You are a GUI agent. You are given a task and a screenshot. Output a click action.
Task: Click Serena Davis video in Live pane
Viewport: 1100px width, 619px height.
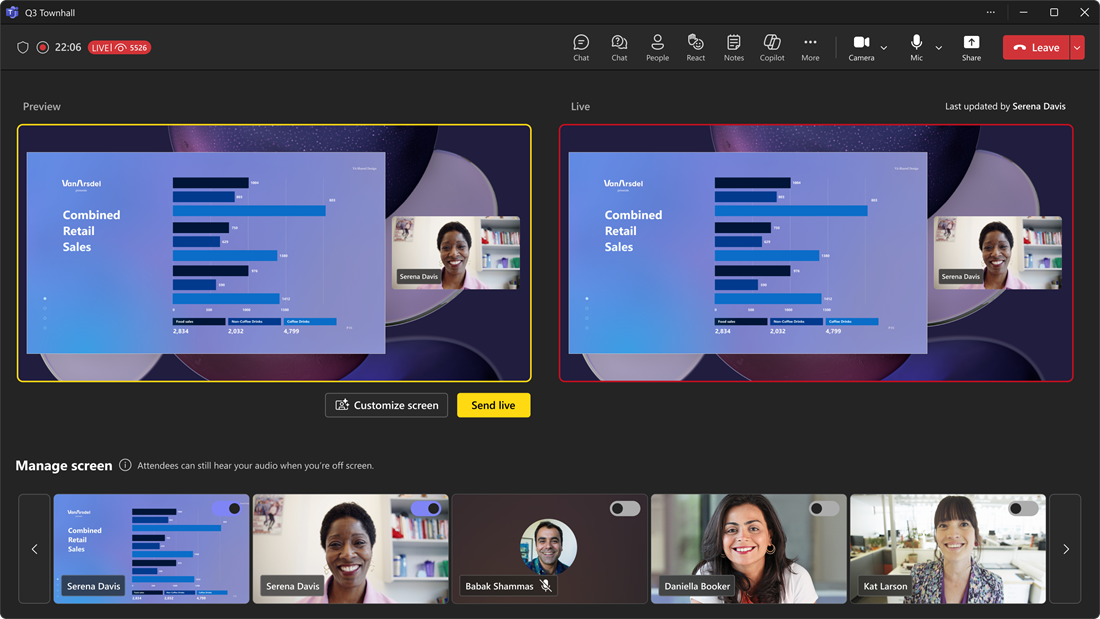point(998,253)
